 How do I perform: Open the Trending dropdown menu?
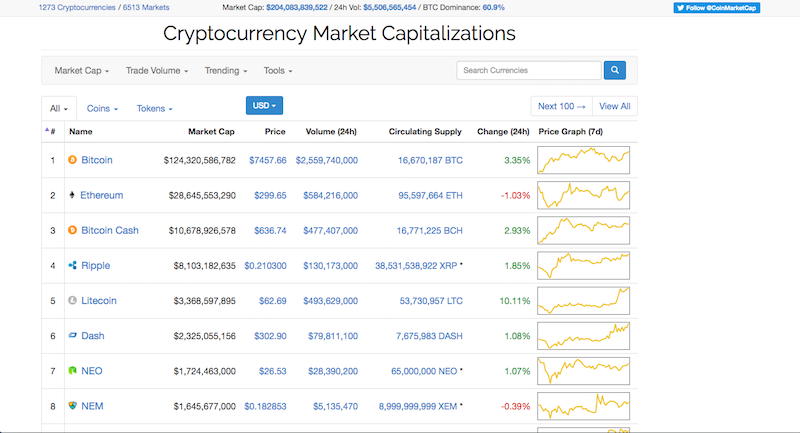226,71
